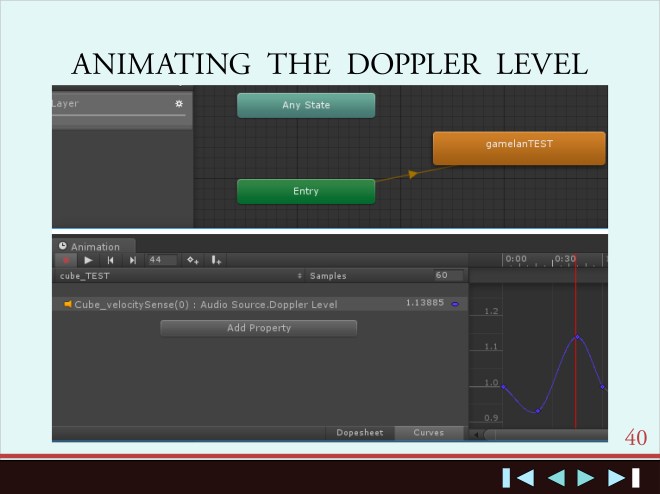660x494 pixels.
Task: Click the Doppler Level keyframe diamond indicator
Action: (x=456, y=304)
